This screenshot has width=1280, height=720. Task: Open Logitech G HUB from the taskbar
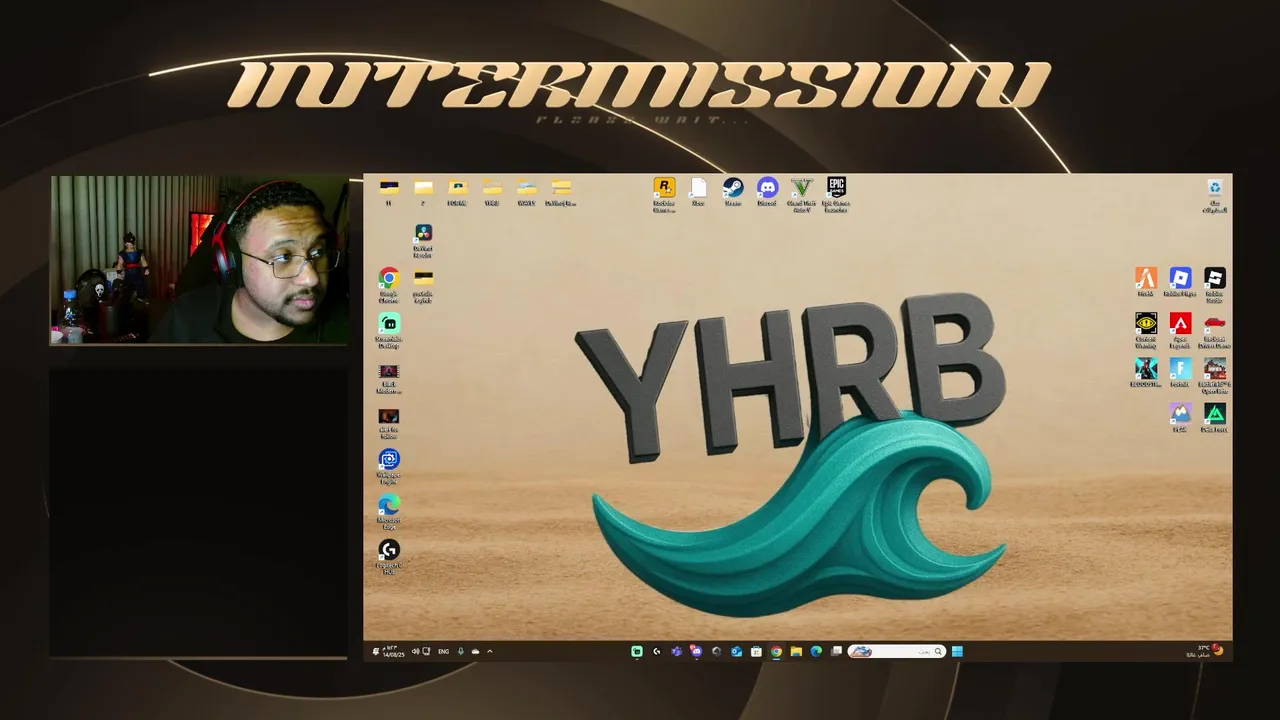pos(656,651)
